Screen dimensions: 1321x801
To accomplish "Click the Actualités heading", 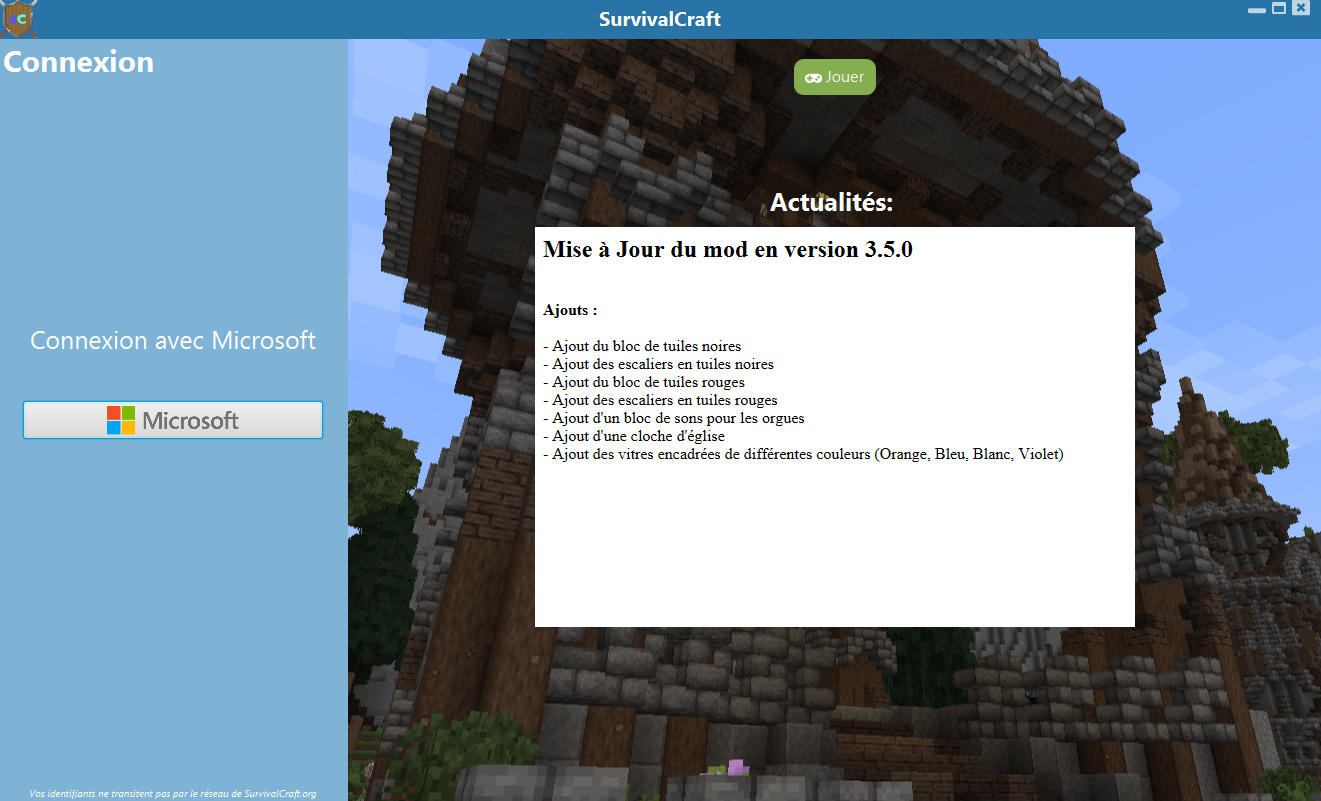I will tap(832, 203).
